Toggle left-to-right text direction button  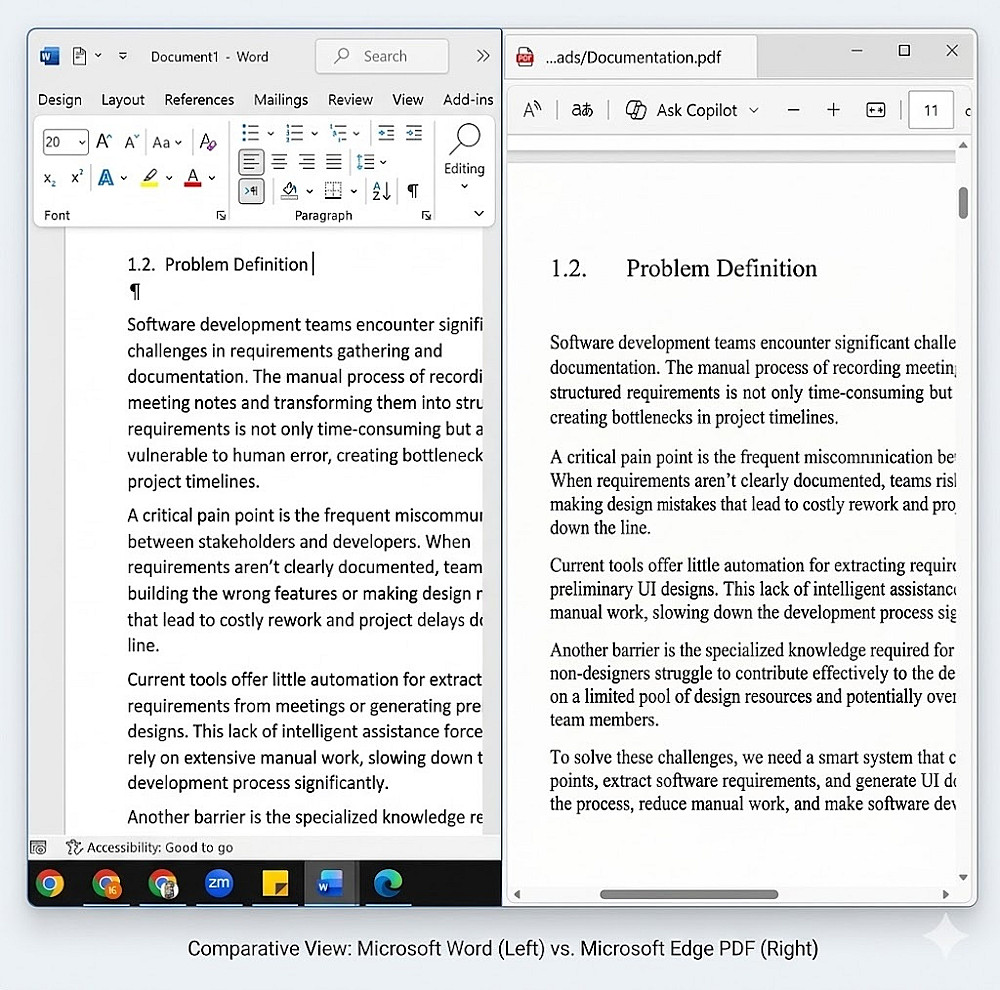(x=251, y=190)
